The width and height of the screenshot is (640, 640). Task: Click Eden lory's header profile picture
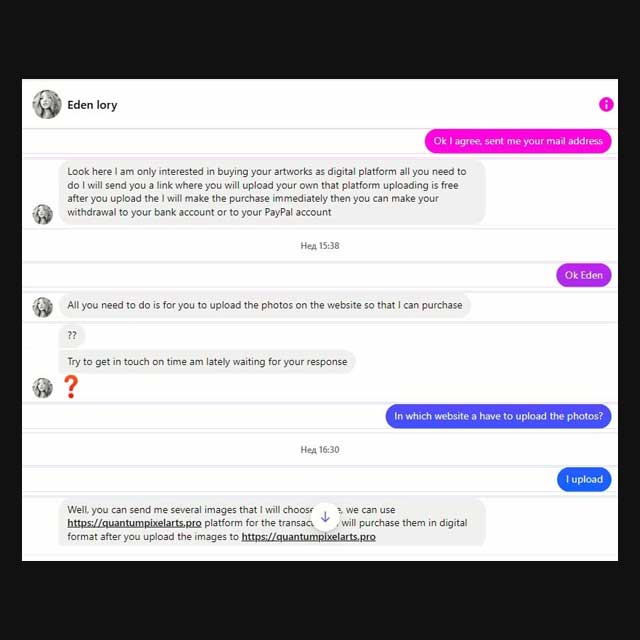47,104
